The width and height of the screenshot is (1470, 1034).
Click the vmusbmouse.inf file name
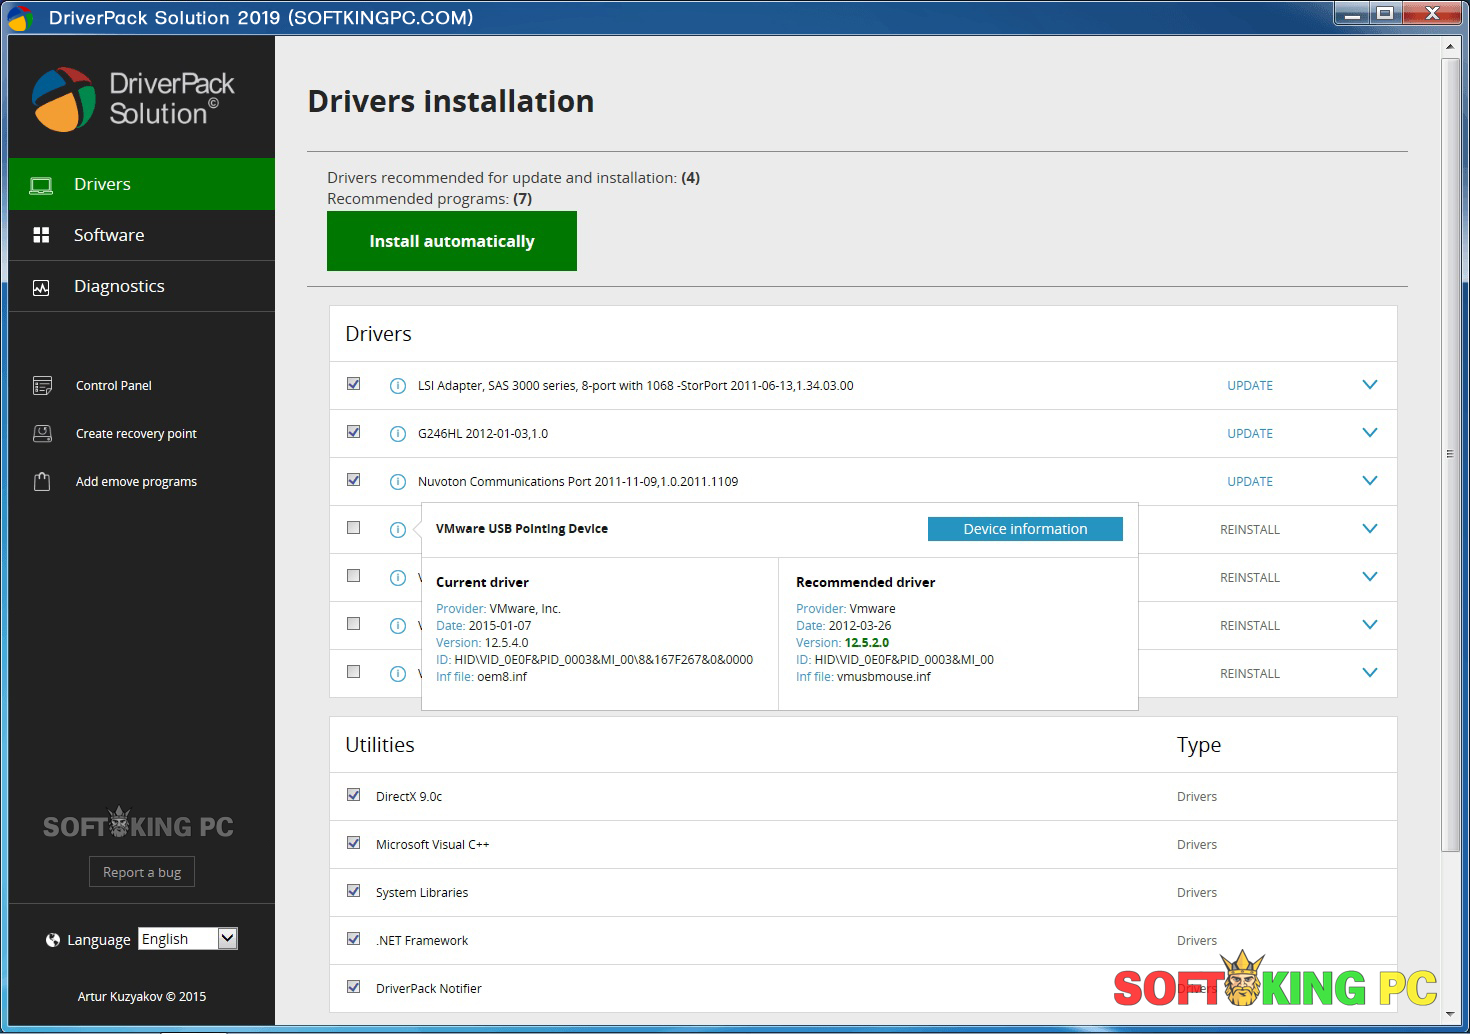click(884, 677)
